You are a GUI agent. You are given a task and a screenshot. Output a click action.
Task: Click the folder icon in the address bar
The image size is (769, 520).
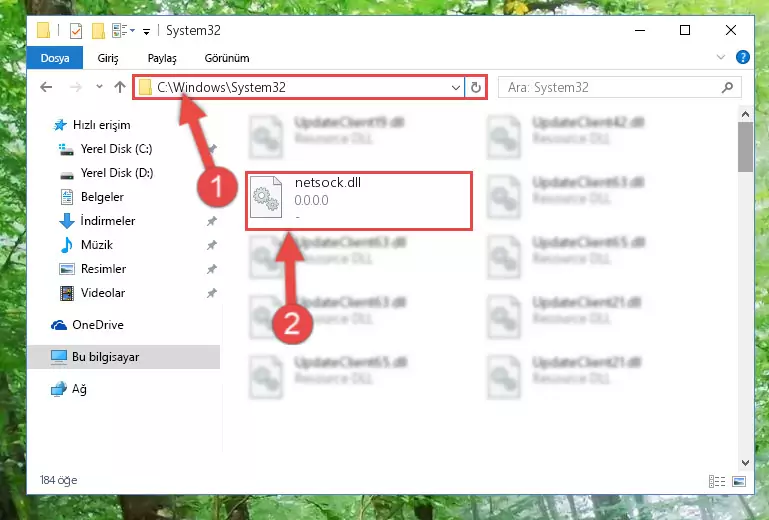[145, 87]
